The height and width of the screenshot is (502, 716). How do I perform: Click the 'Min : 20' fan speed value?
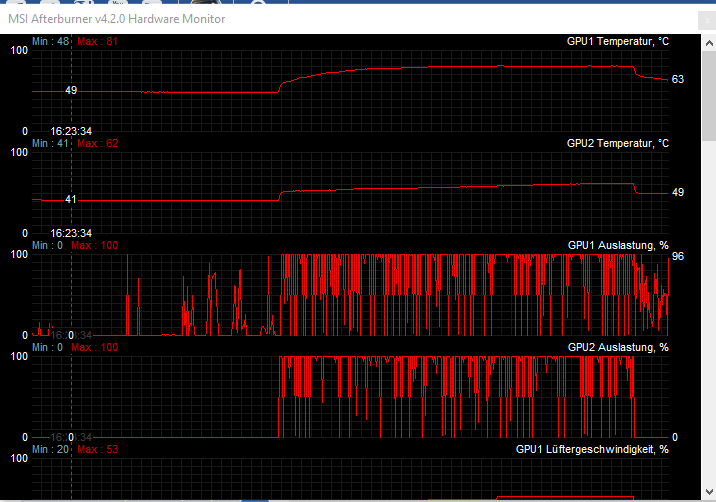click(x=51, y=449)
